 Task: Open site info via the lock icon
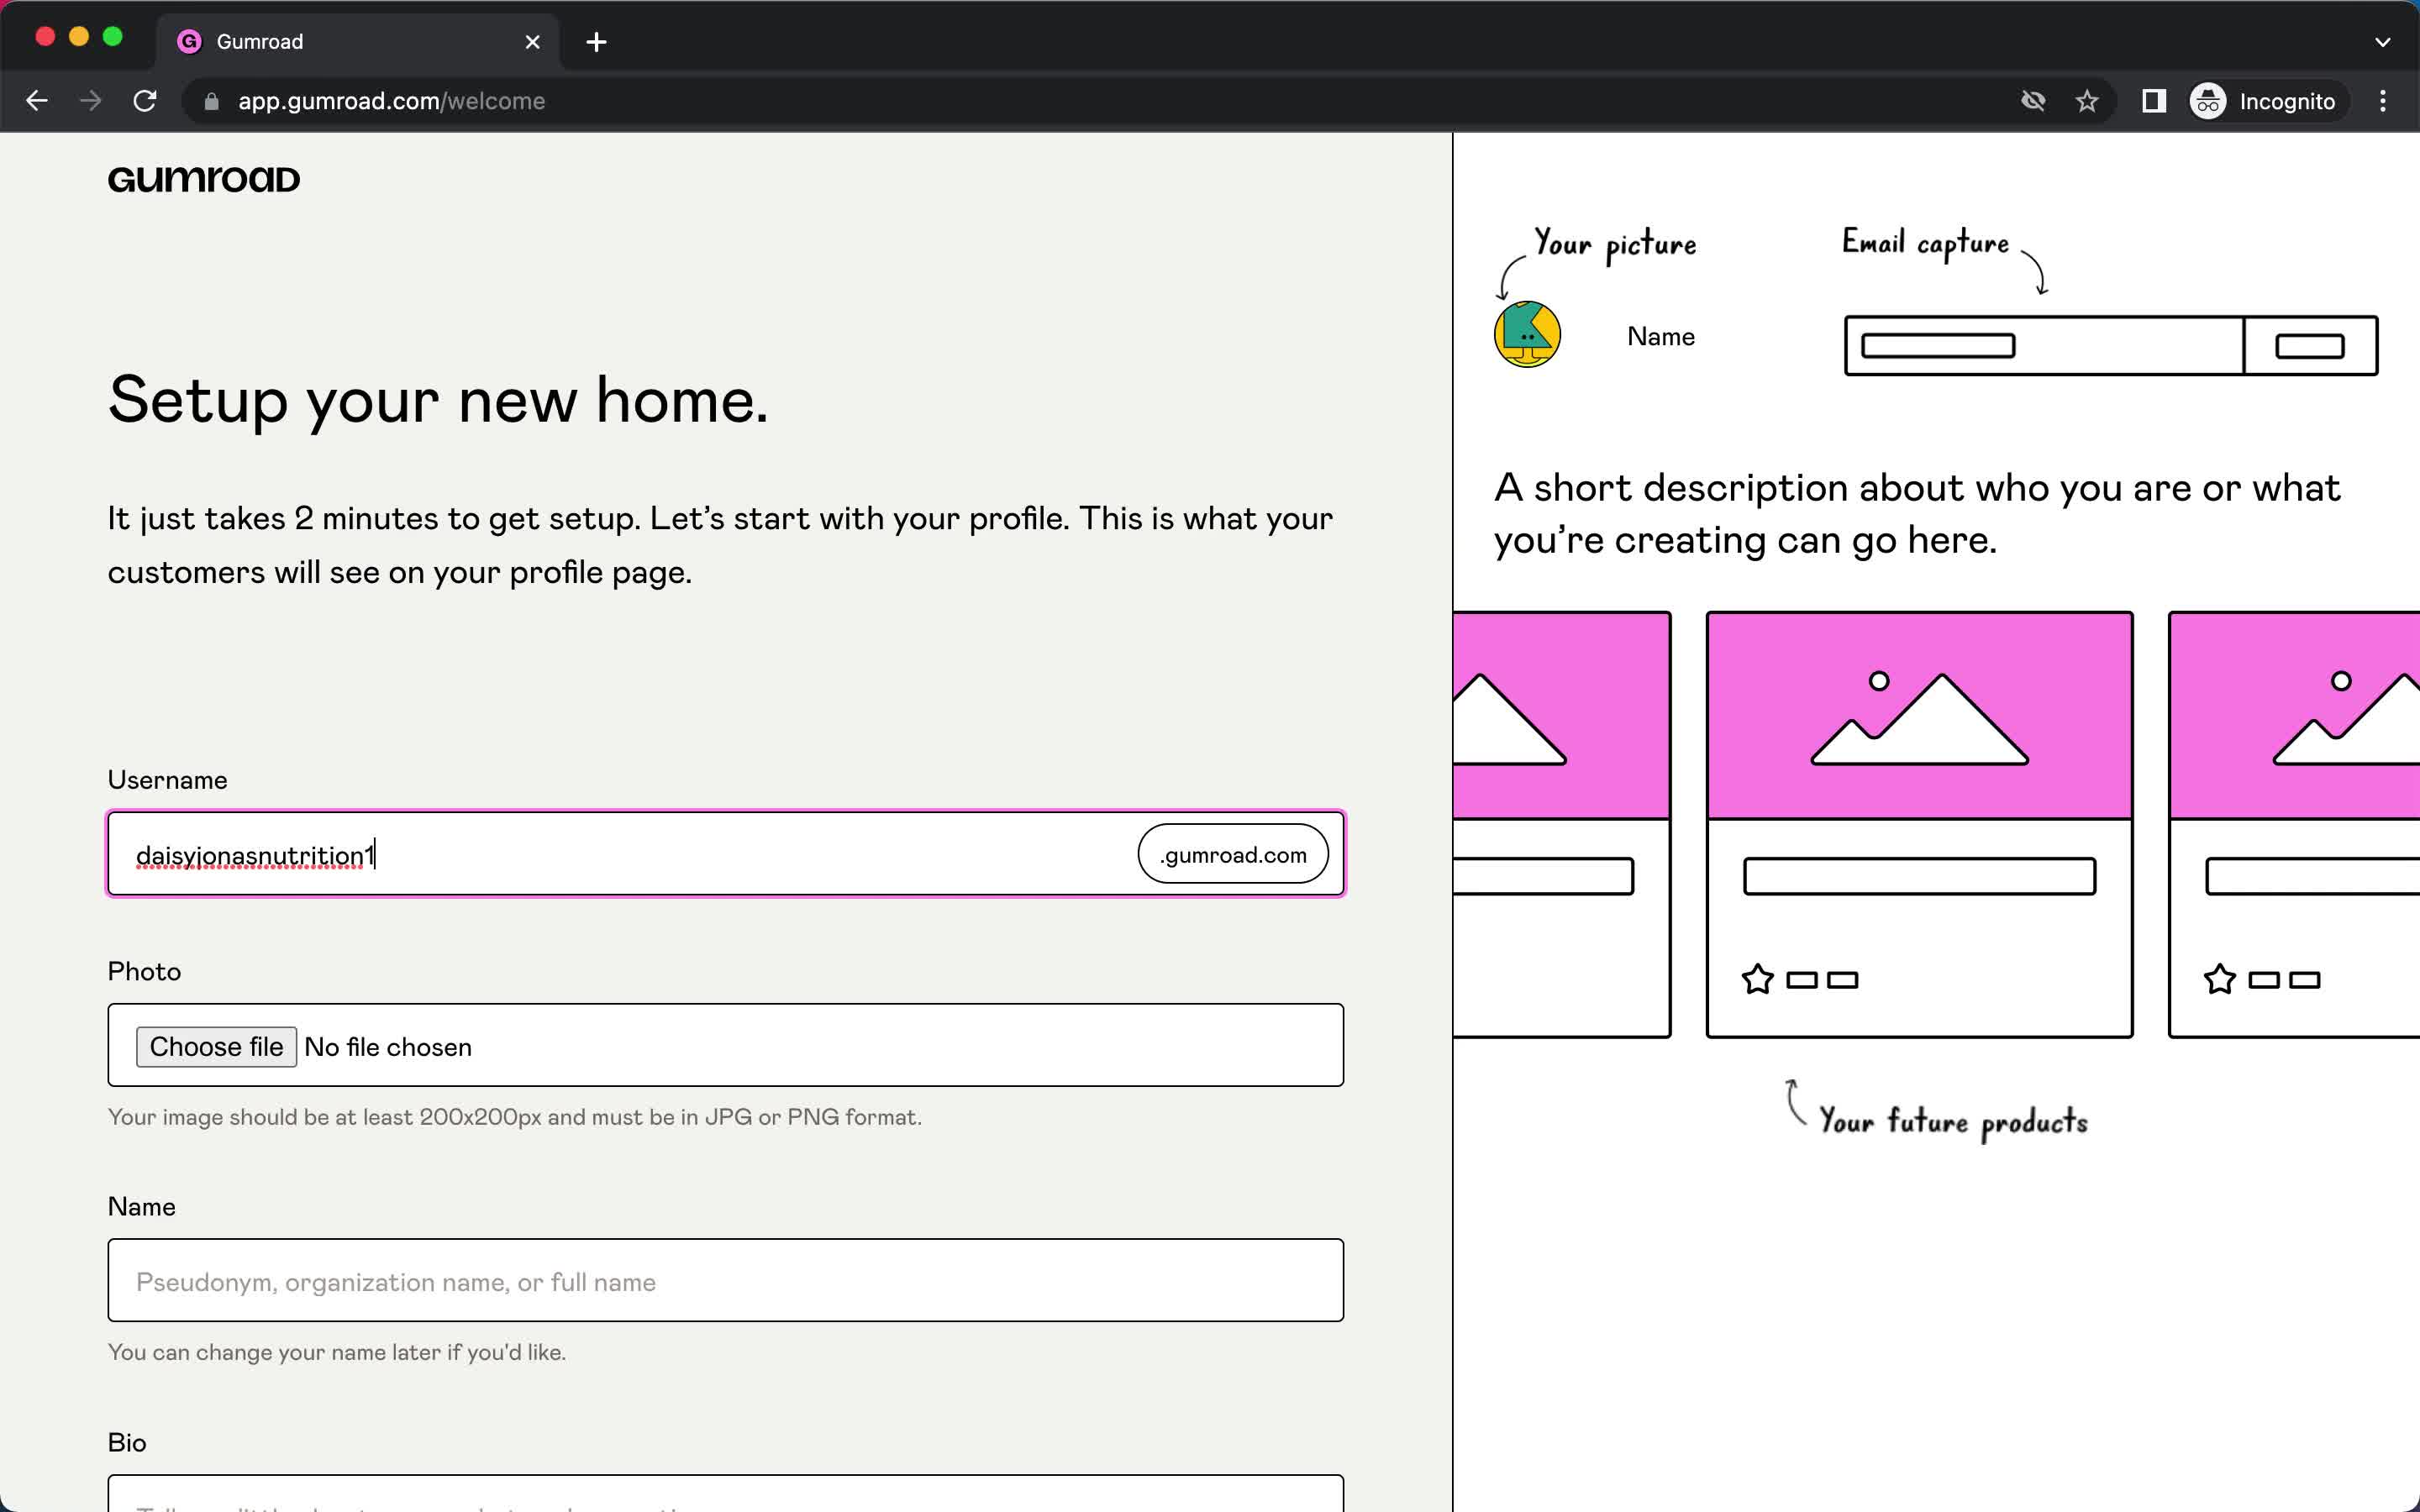[211, 102]
